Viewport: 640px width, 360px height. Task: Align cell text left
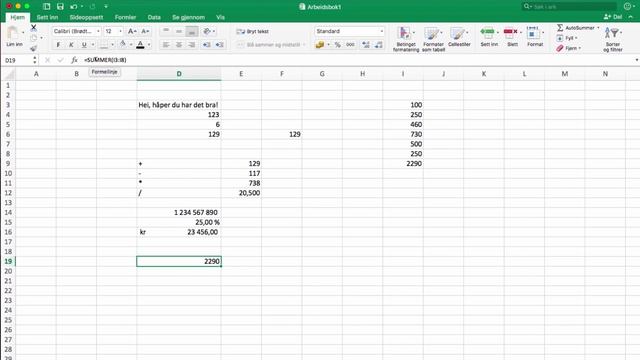(166, 45)
